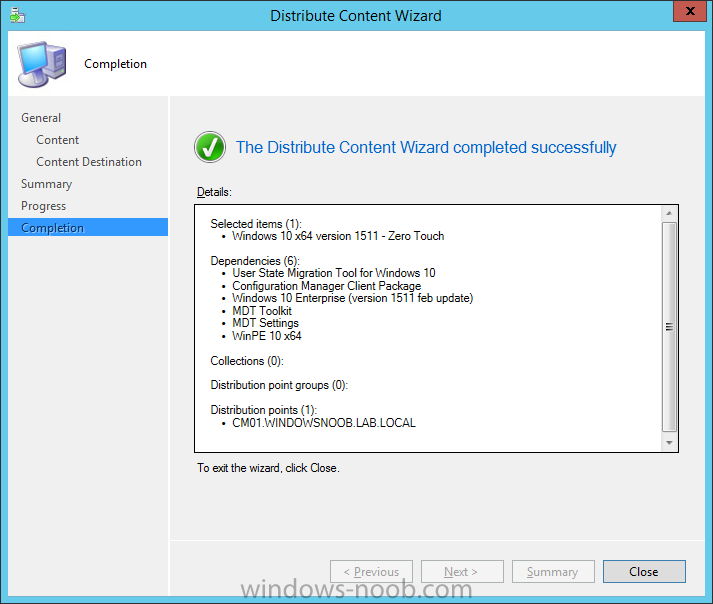This screenshot has width=713, height=604.
Task: Click the completed successfully heading text
Action: (426, 147)
